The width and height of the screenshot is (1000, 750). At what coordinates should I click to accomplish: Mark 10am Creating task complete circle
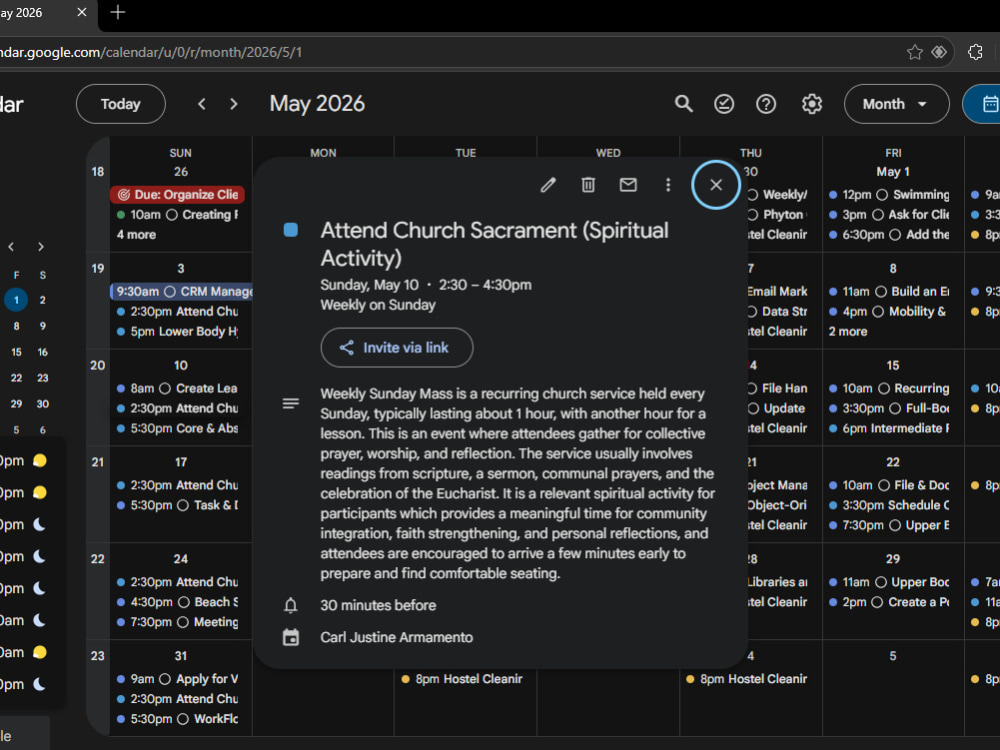pos(172,215)
